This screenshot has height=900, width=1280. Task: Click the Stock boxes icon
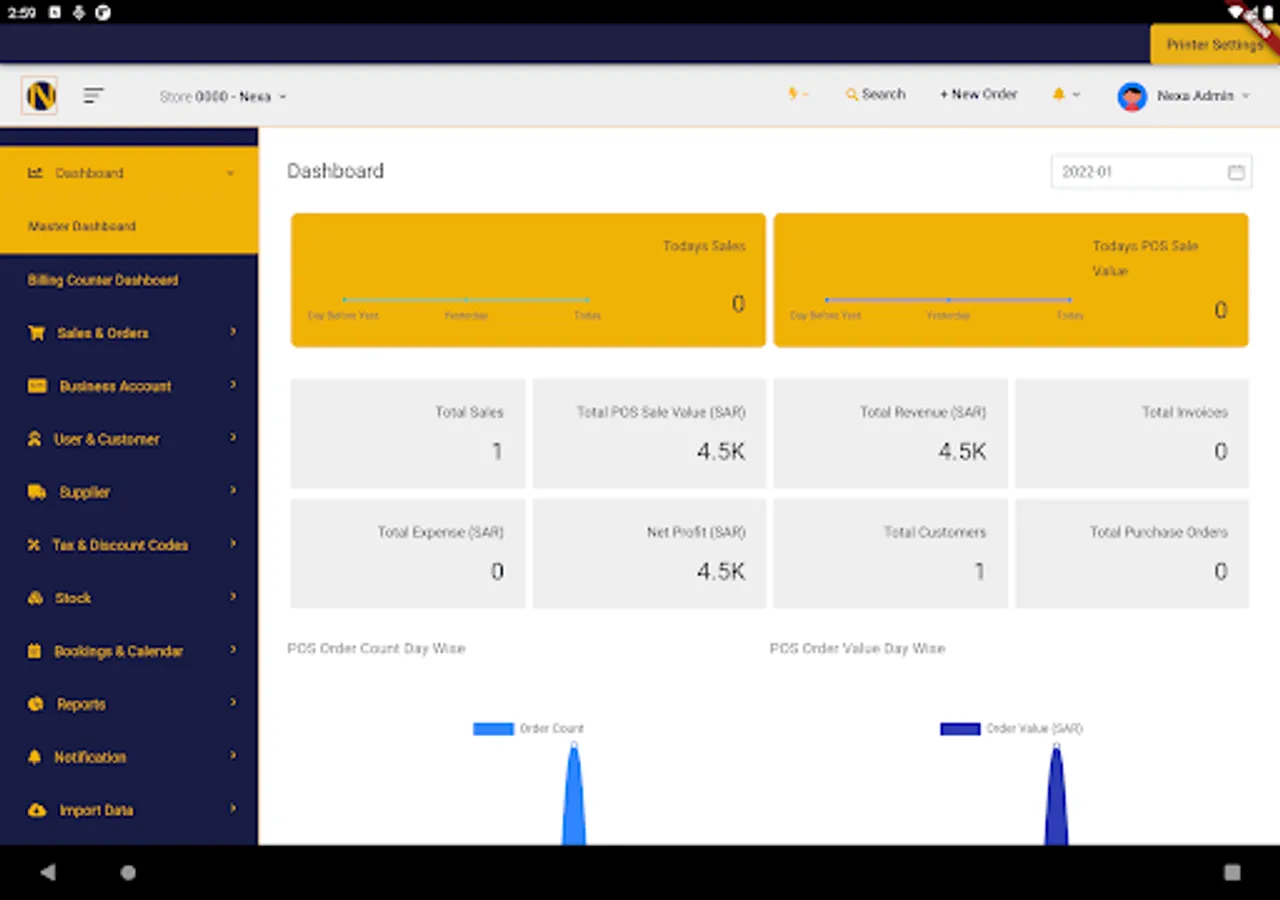coord(36,598)
